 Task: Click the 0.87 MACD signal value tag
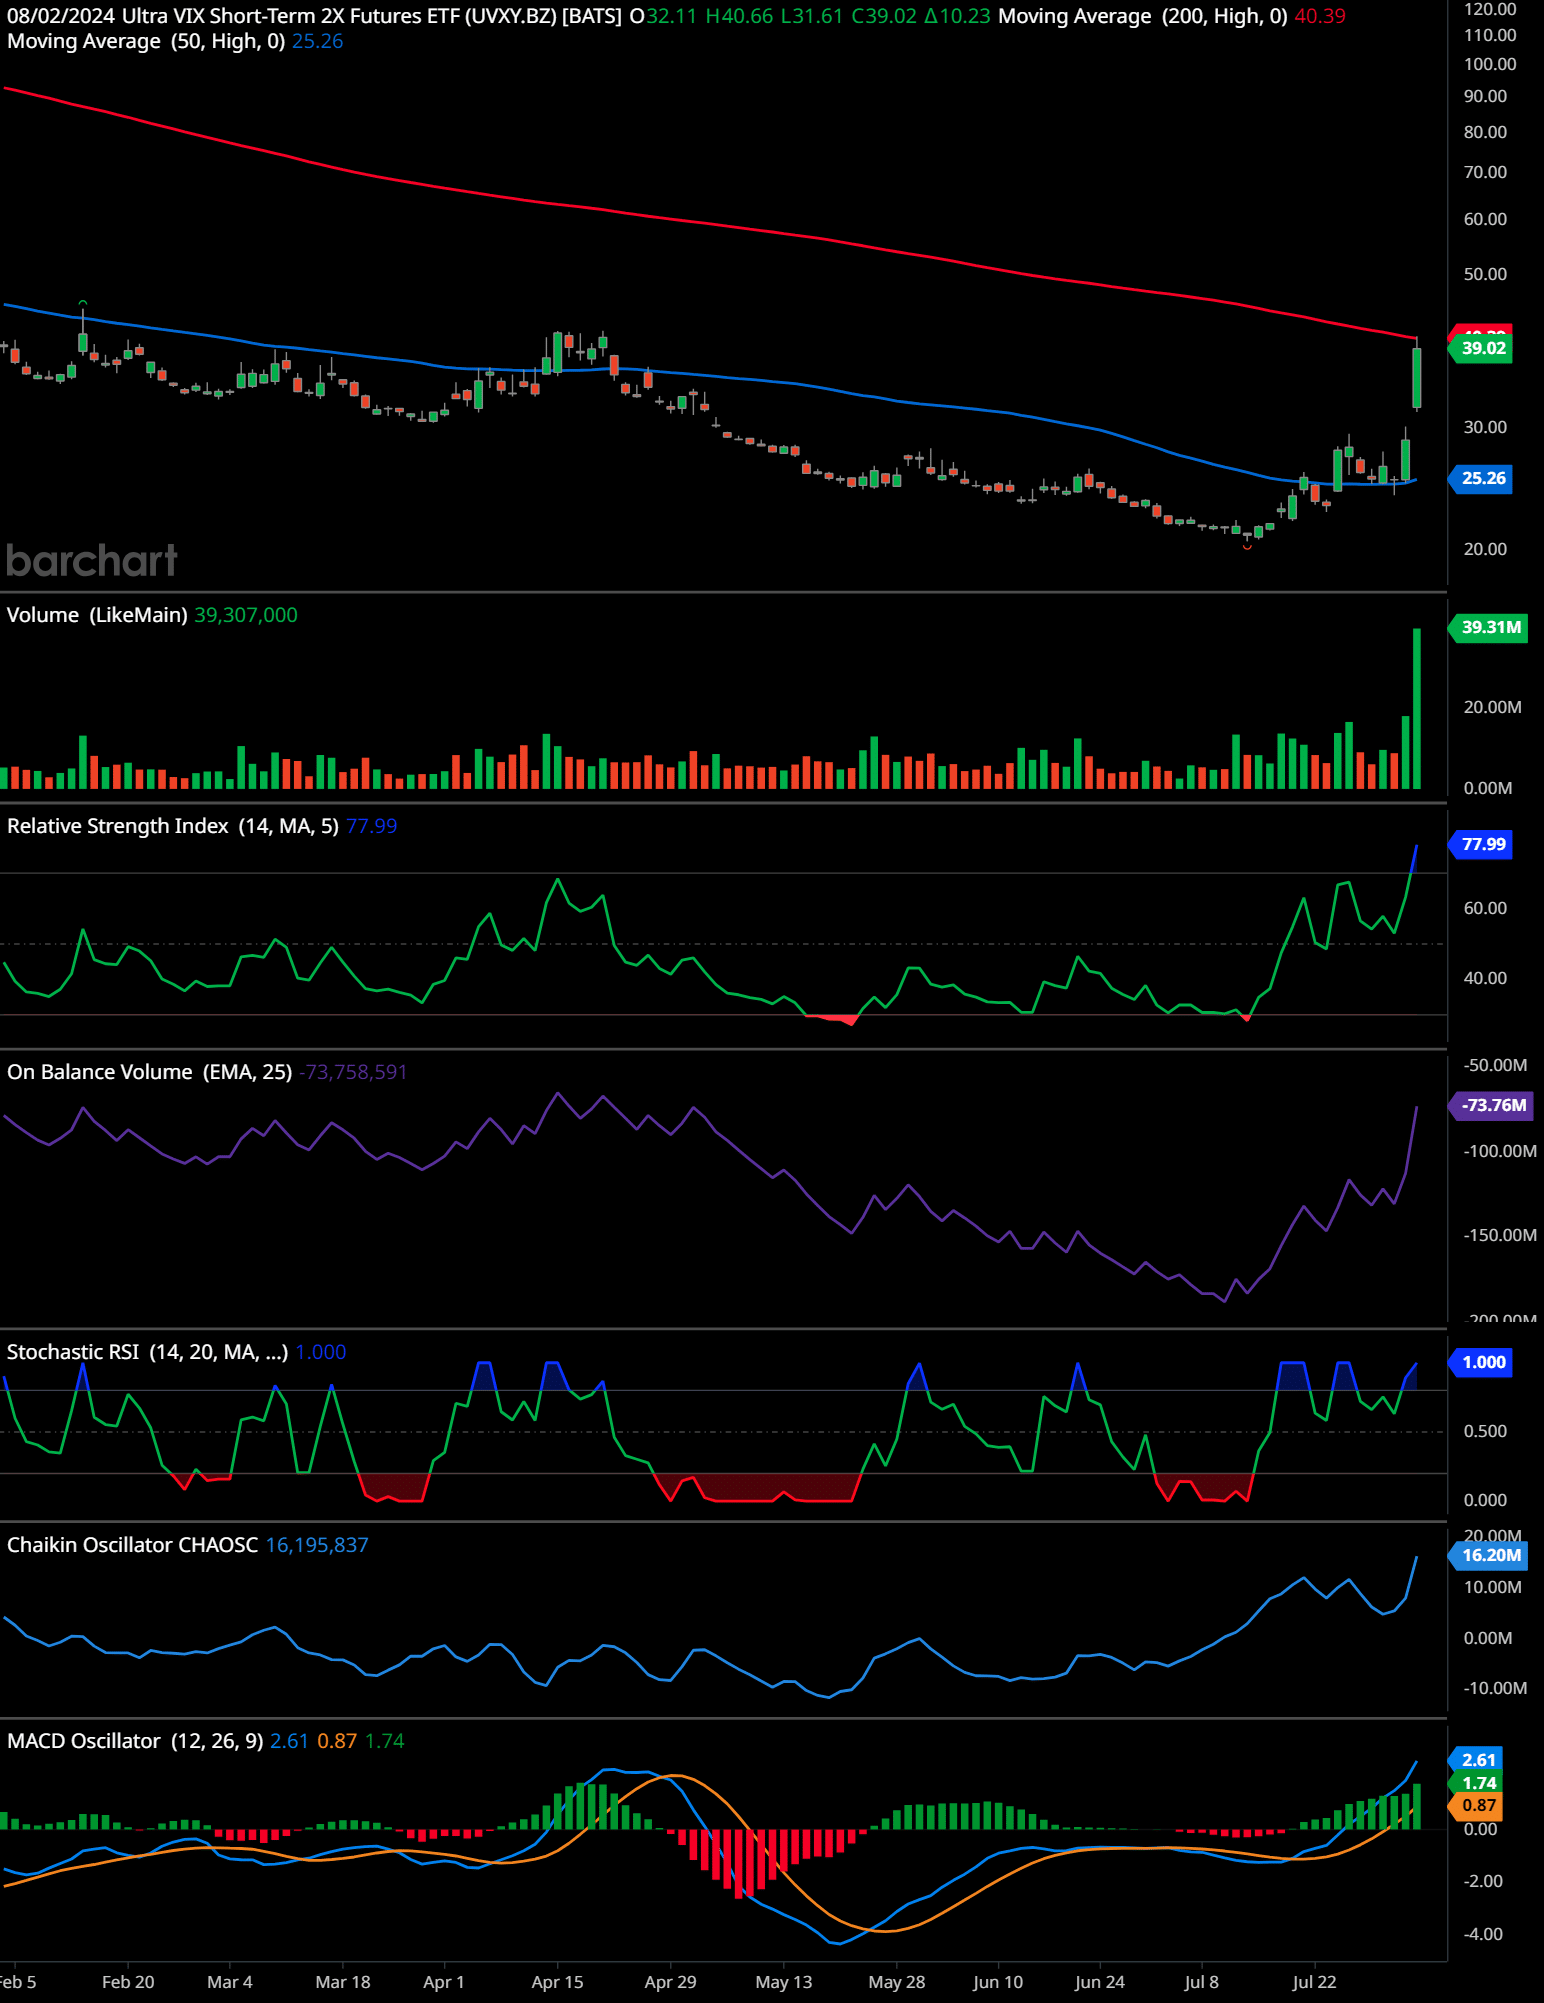[x=1477, y=1806]
